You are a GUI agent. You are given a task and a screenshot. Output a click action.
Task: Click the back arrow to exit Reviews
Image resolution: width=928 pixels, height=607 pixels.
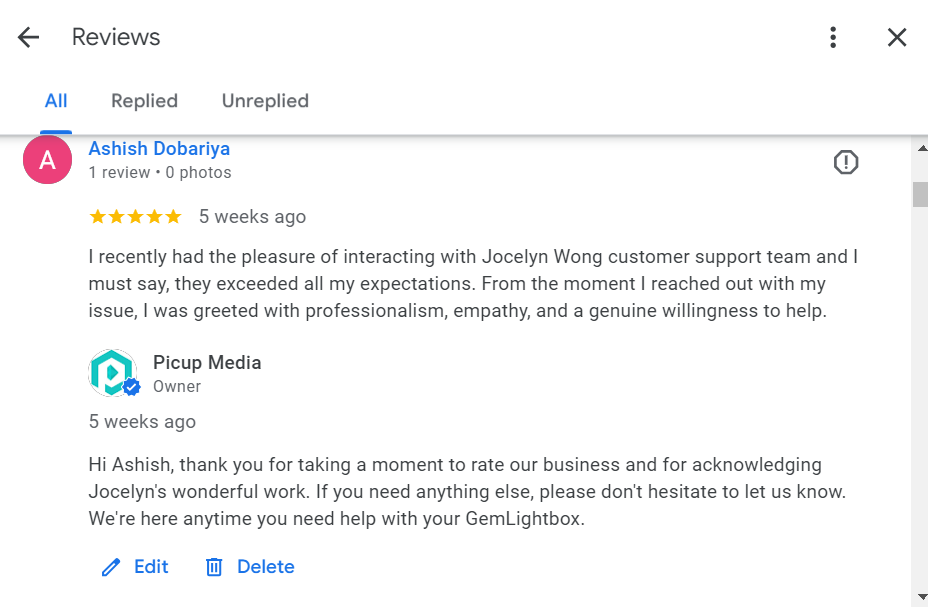point(27,37)
